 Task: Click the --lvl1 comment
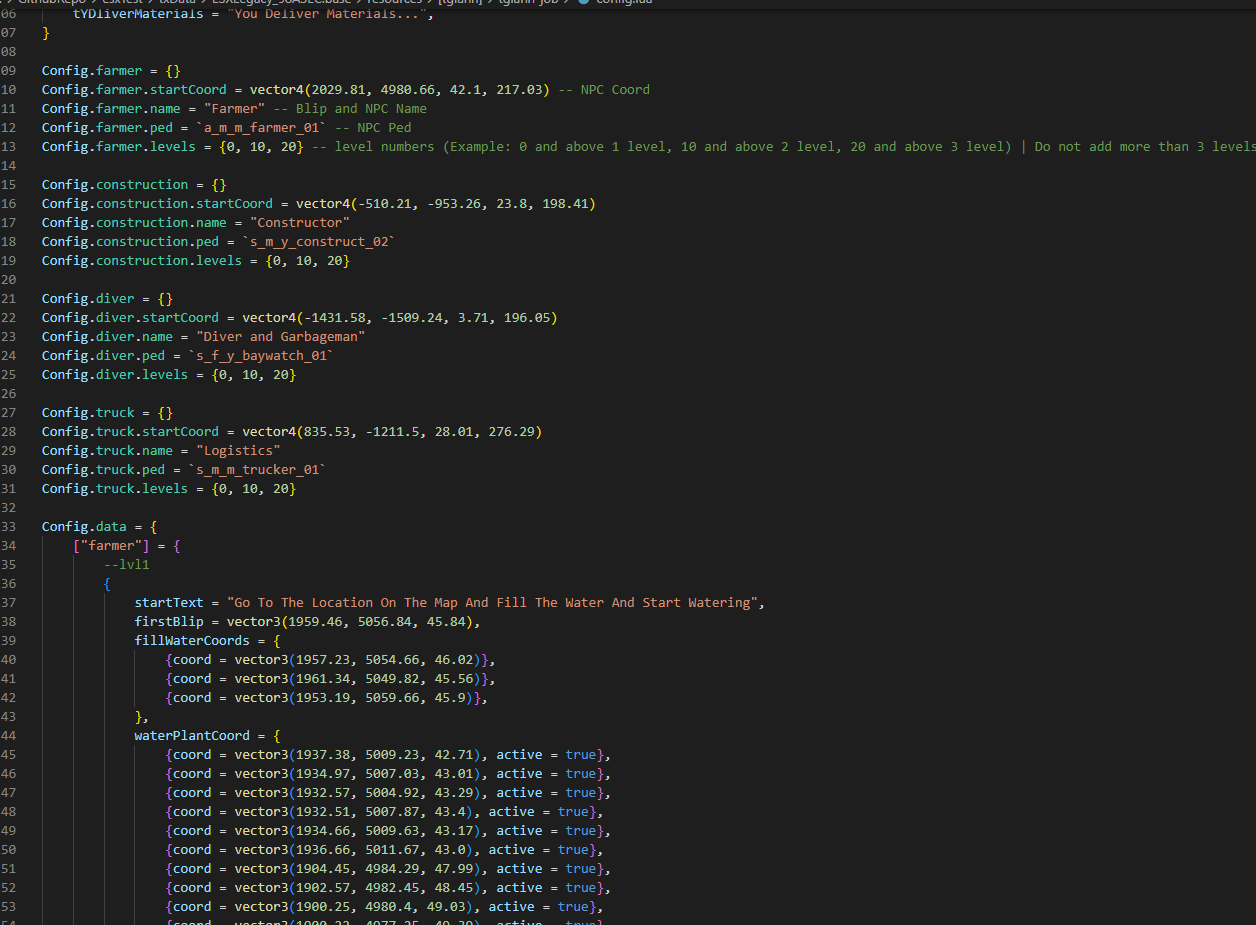[x=127, y=565]
